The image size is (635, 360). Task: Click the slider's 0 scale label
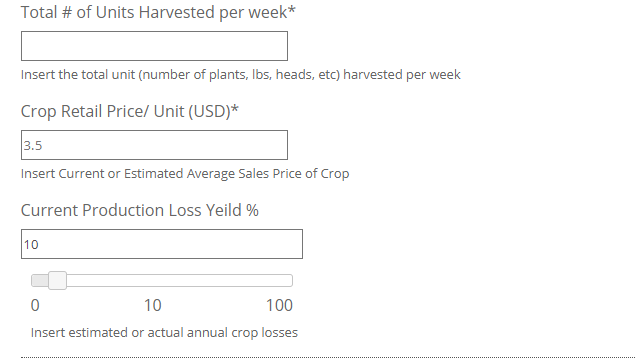click(x=35, y=305)
